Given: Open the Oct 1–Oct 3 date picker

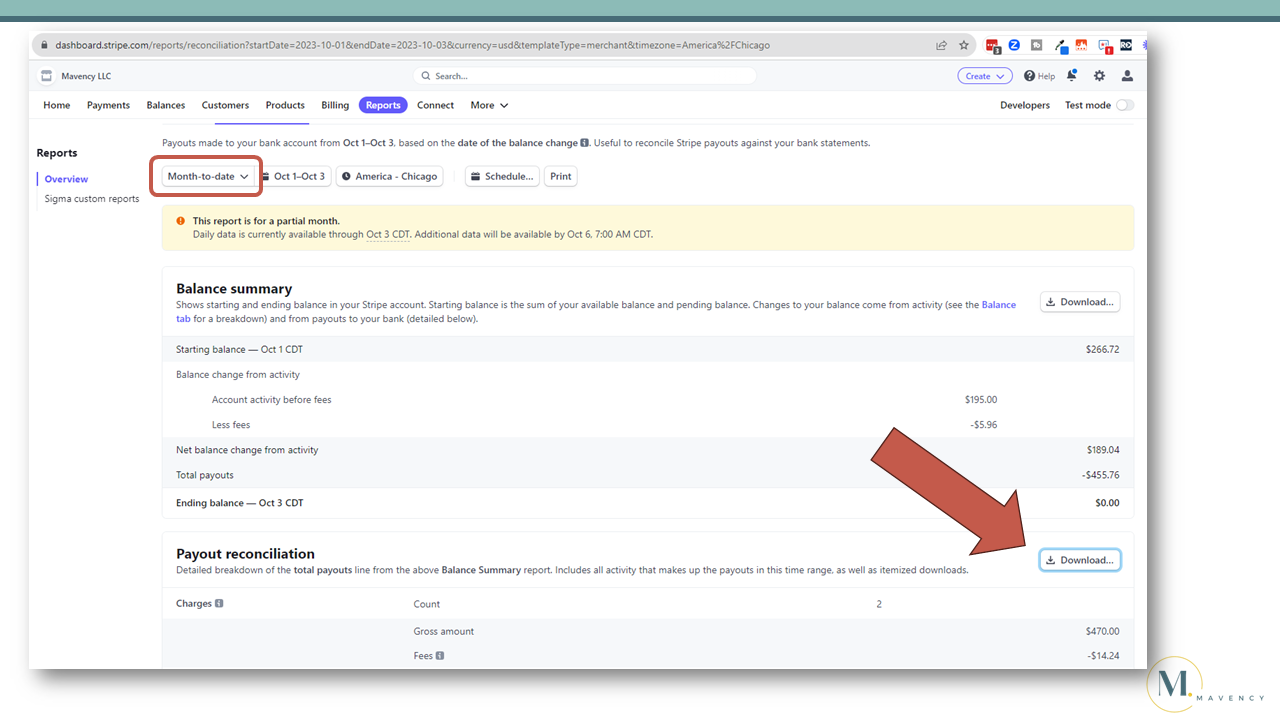Looking at the screenshot, I should click(x=293, y=176).
